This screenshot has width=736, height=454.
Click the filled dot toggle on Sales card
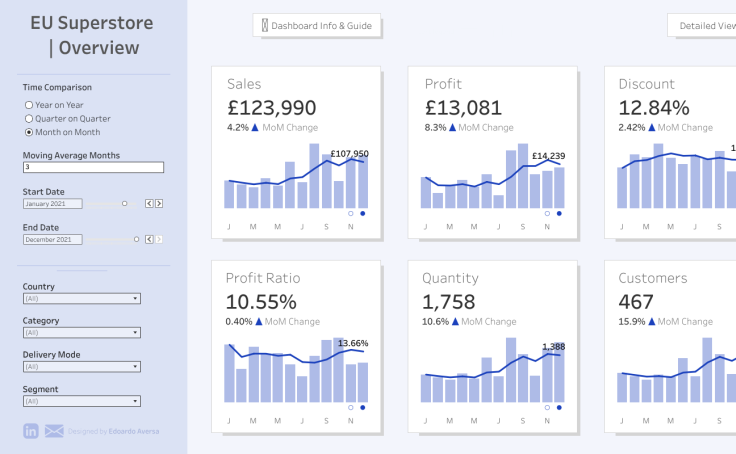point(362,214)
